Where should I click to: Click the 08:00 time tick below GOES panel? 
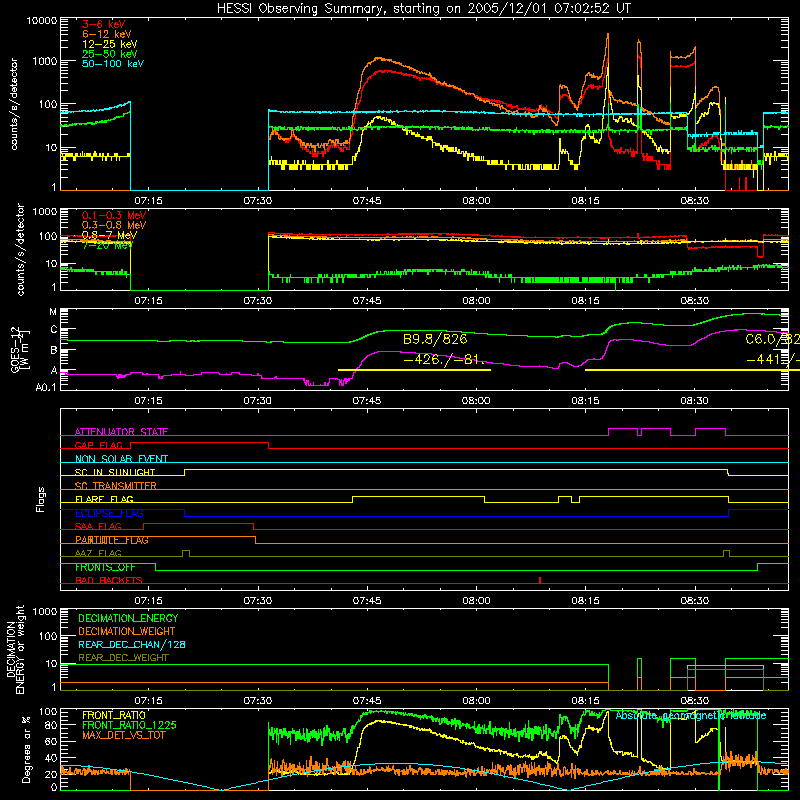pos(476,401)
